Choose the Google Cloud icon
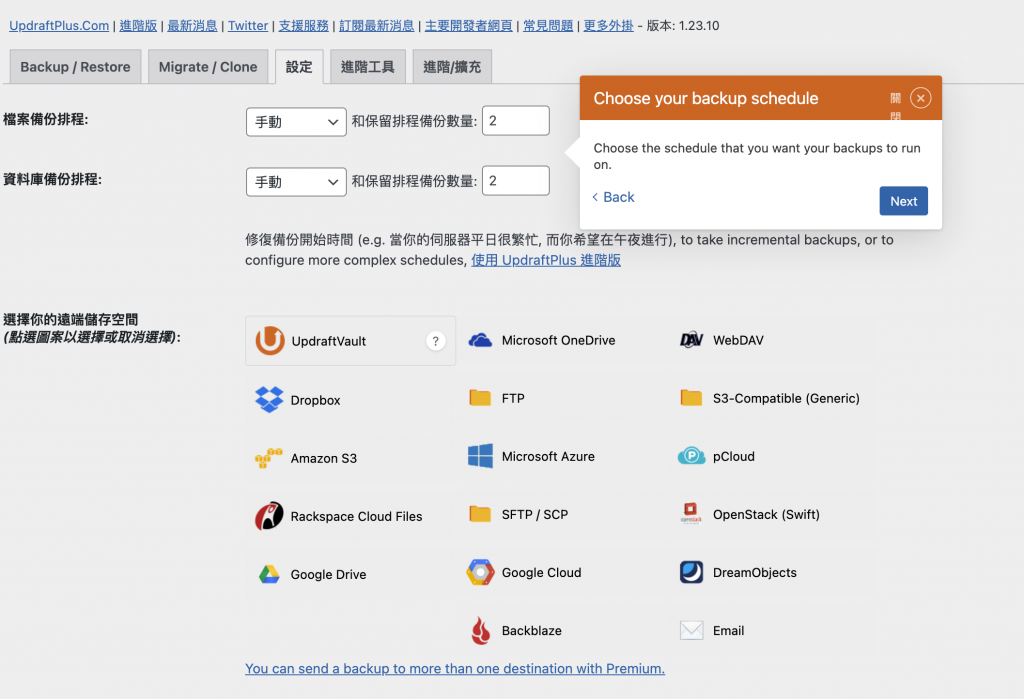The image size is (1024, 699). click(480, 572)
